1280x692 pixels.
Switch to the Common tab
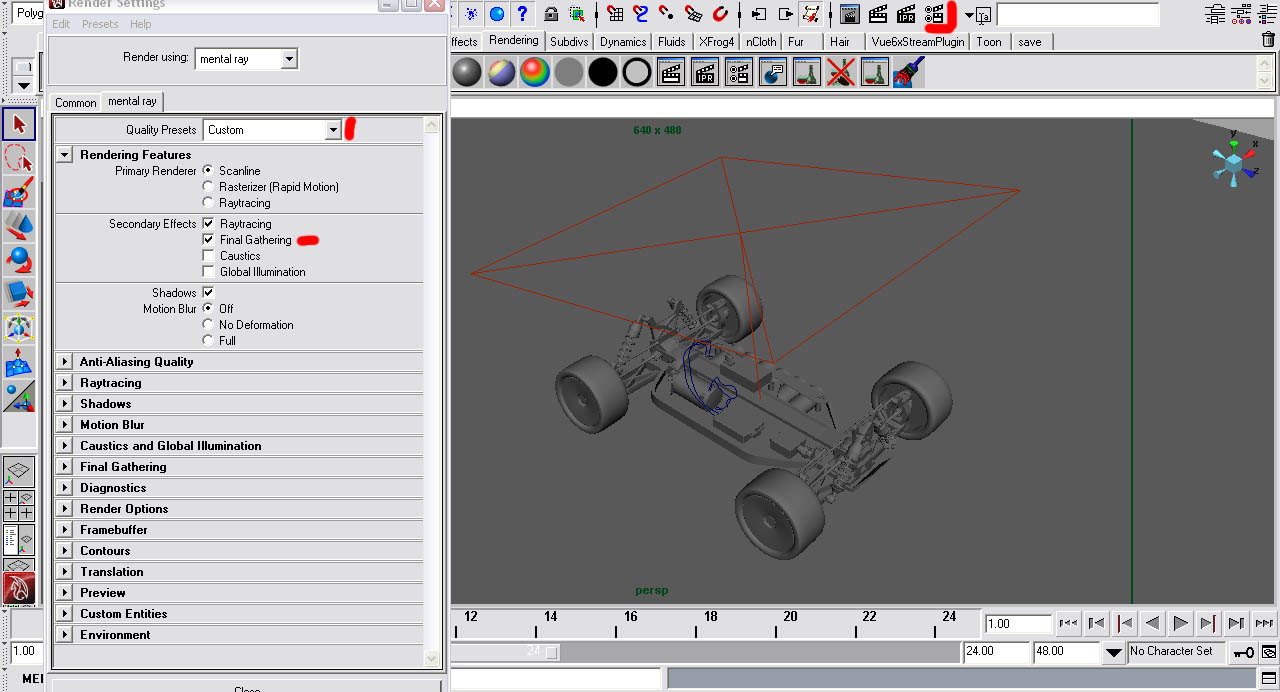[x=76, y=103]
